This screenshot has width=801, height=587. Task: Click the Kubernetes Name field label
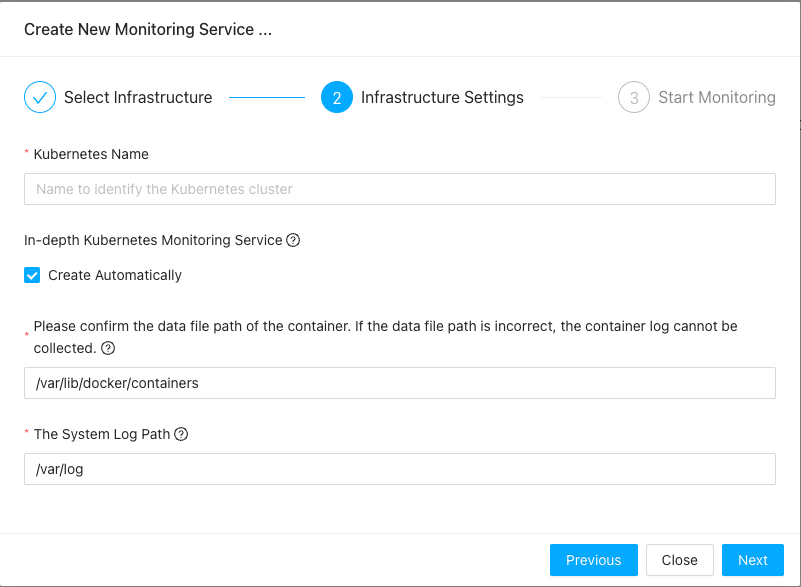coord(91,154)
